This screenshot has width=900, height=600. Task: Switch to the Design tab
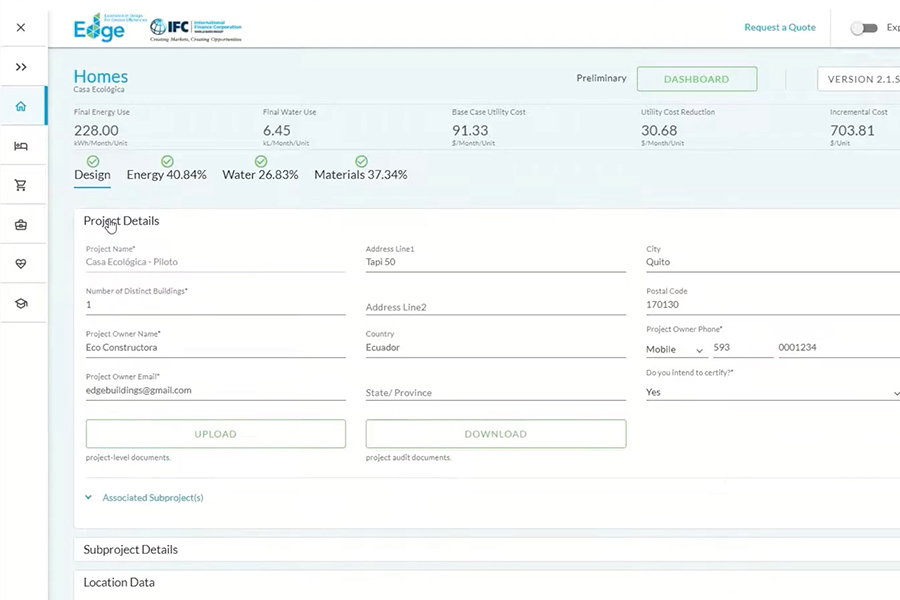pos(92,175)
